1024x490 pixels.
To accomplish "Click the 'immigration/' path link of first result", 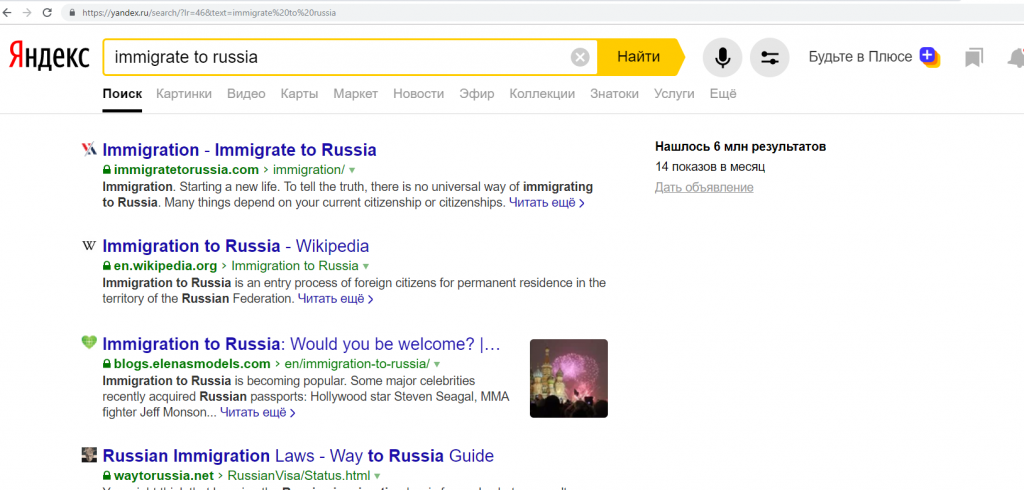I will click(309, 170).
